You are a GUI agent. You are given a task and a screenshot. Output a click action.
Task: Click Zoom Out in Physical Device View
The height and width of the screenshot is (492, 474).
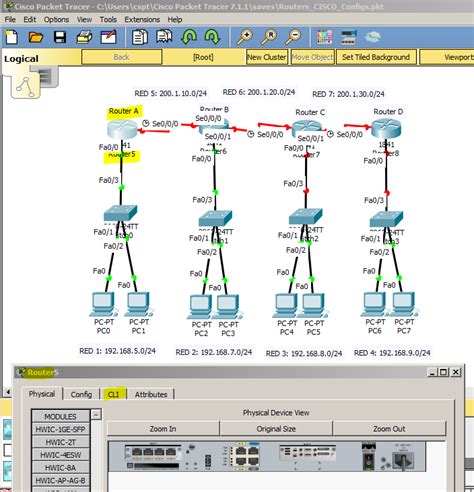389,429
